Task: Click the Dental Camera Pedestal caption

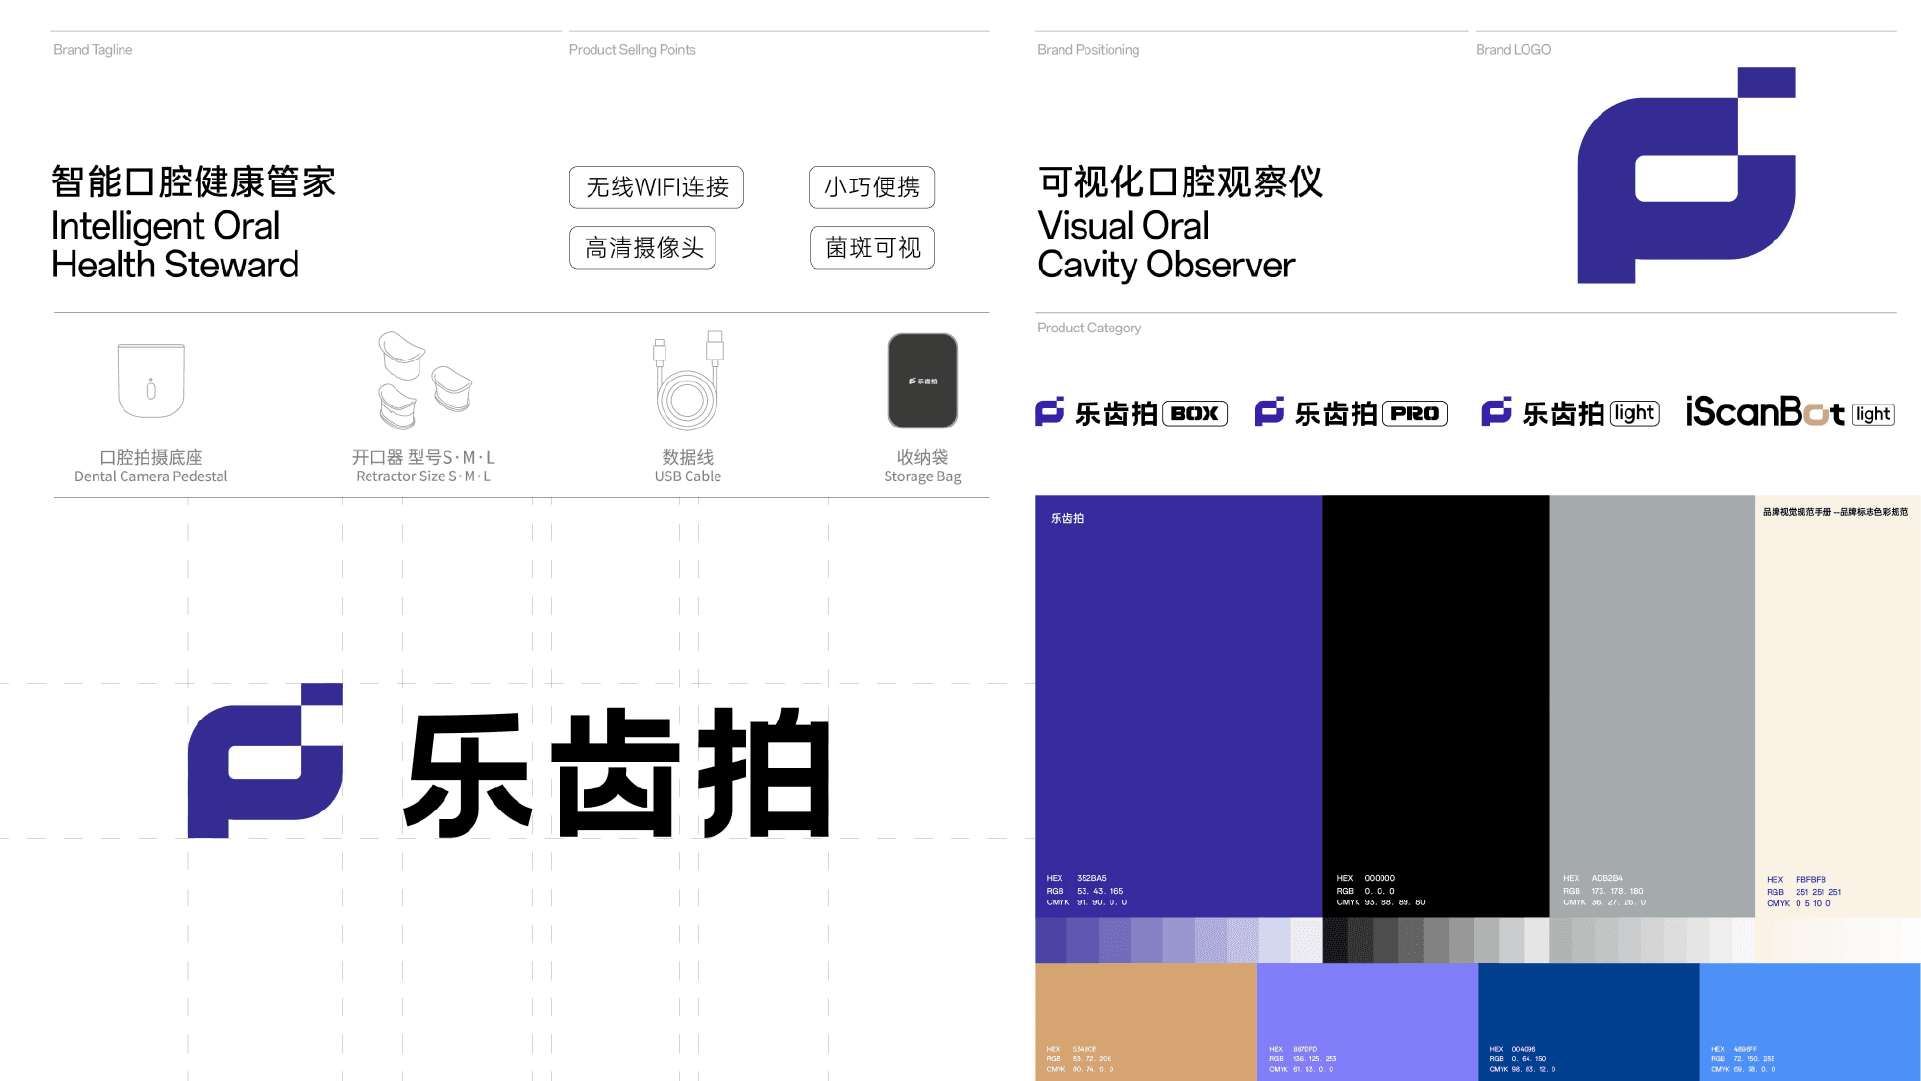Action: point(151,476)
